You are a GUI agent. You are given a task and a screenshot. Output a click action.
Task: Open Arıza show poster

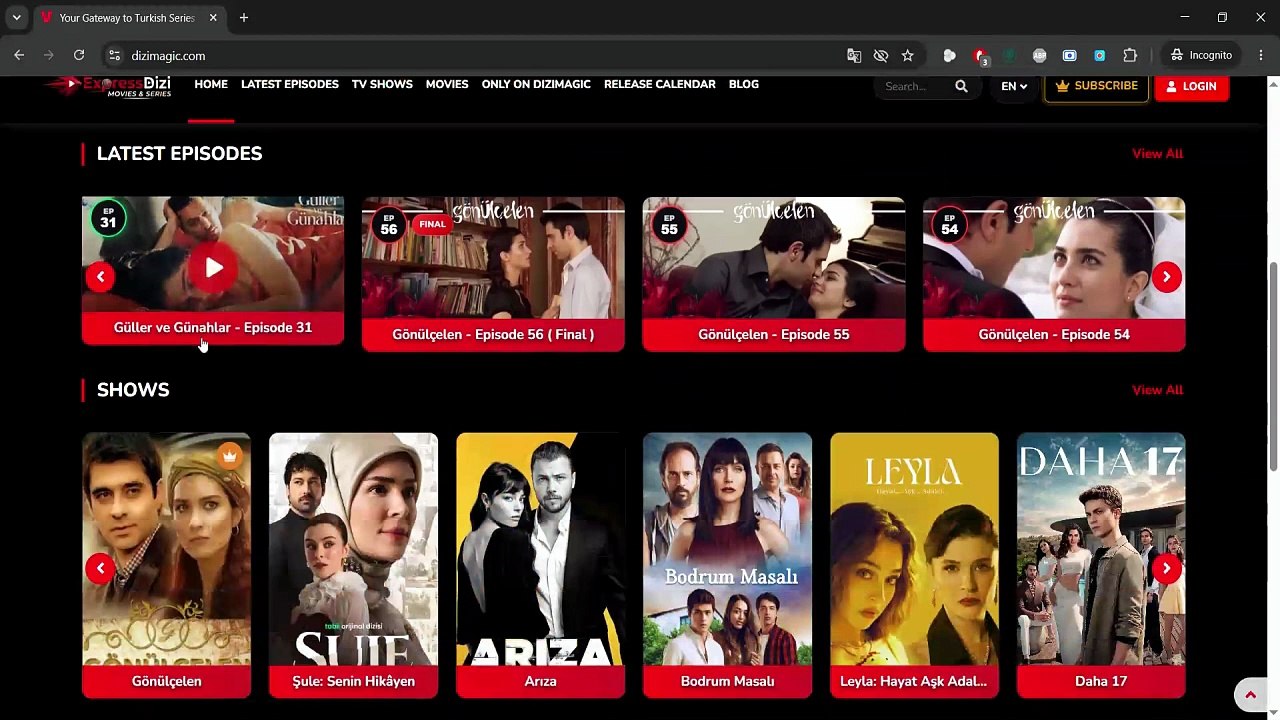pyautogui.click(x=540, y=549)
